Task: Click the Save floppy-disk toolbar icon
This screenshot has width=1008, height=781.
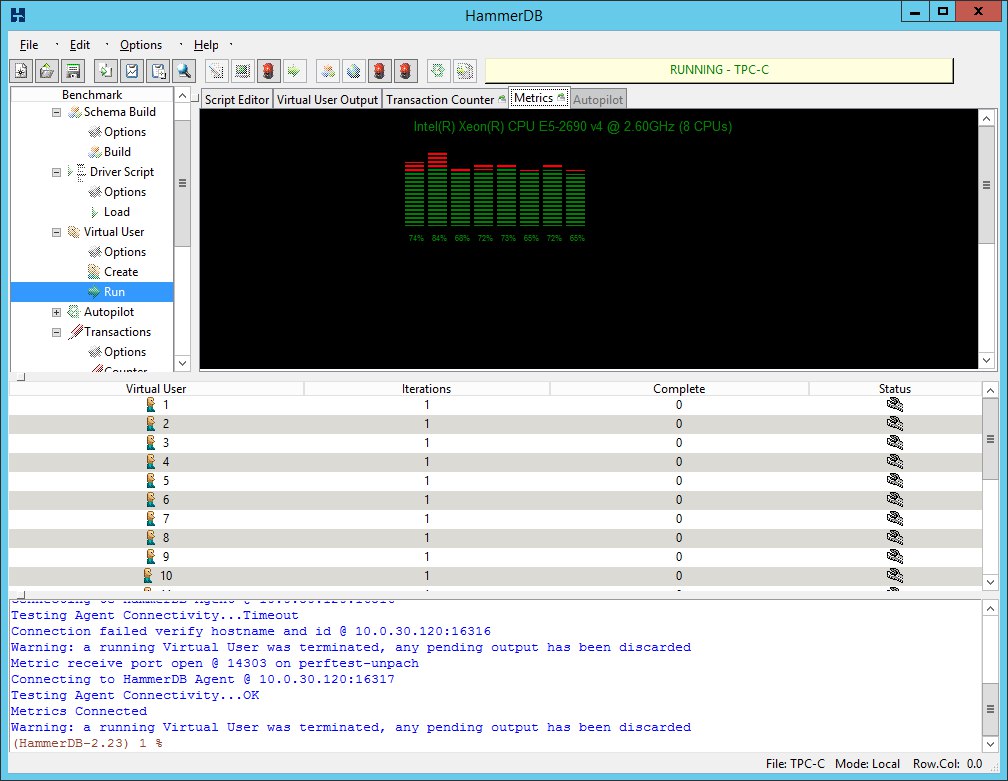Action: (x=73, y=71)
